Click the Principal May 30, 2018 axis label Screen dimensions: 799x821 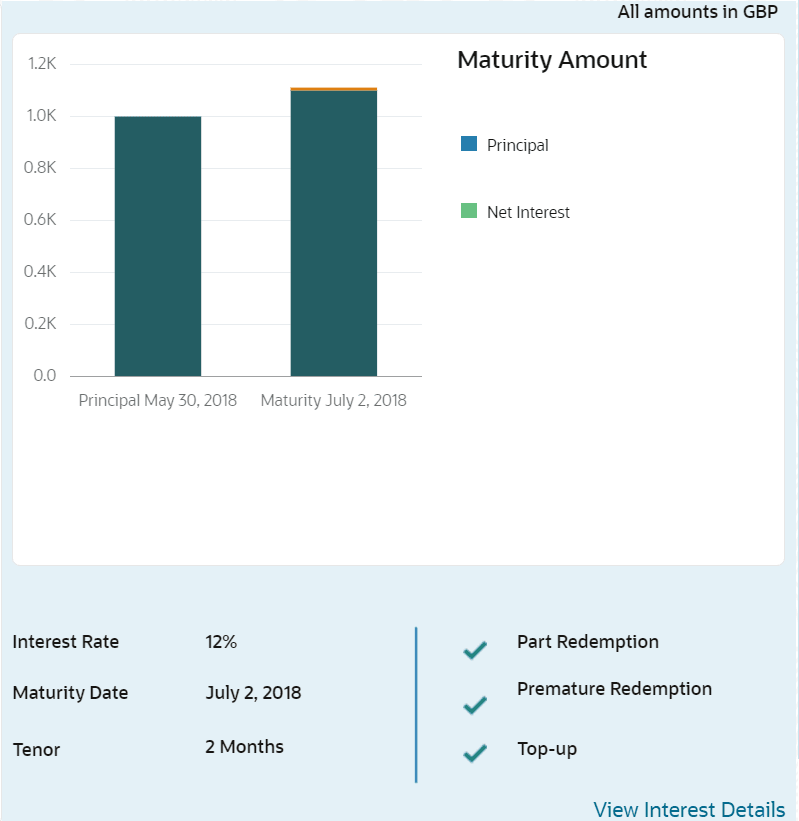point(158,401)
